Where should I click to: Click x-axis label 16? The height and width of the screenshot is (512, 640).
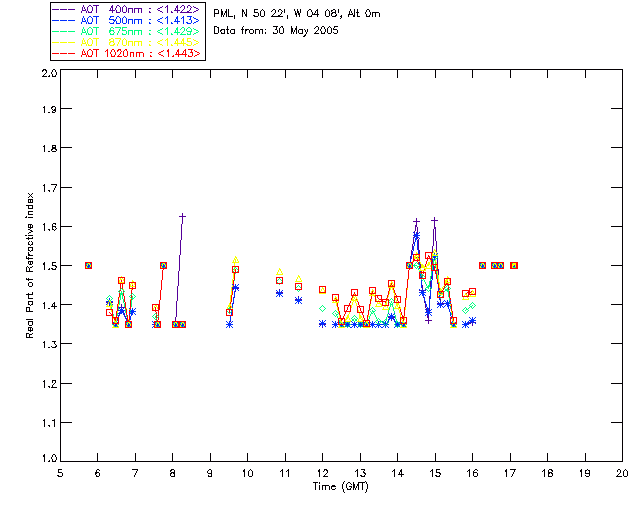tap(472, 473)
